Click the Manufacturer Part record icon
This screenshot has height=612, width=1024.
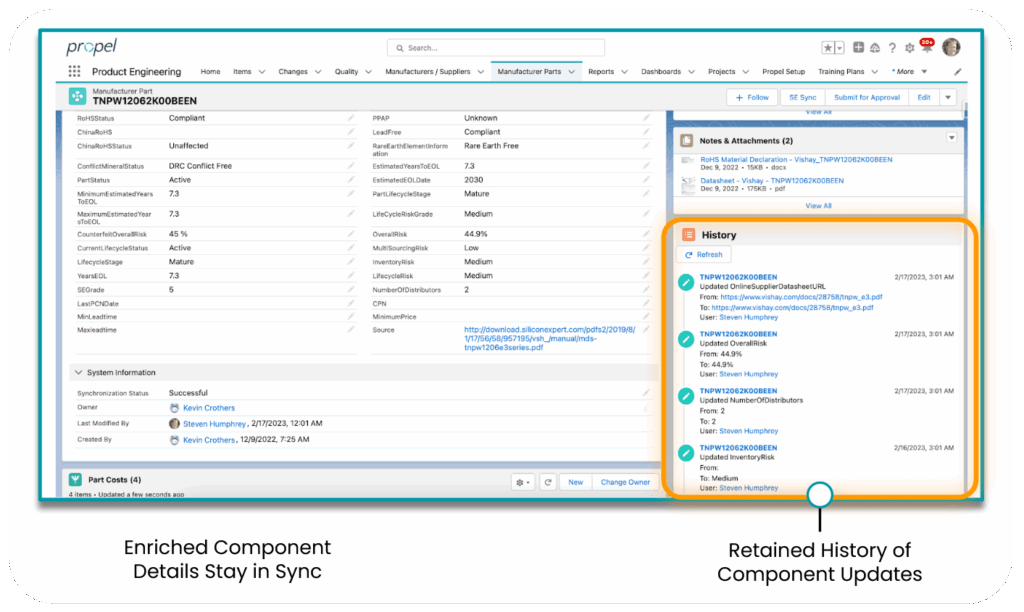[77, 96]
